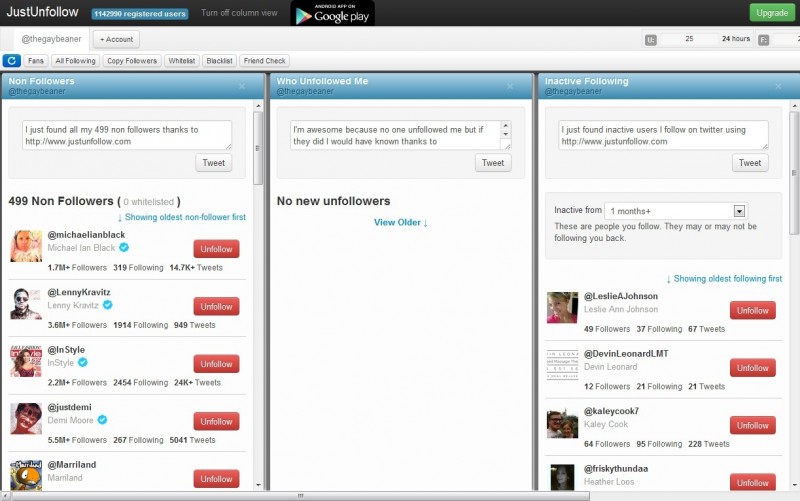The image size is (800, 501).
Task: Click the @michaelianblack username
Action: (x=86, y=235)
